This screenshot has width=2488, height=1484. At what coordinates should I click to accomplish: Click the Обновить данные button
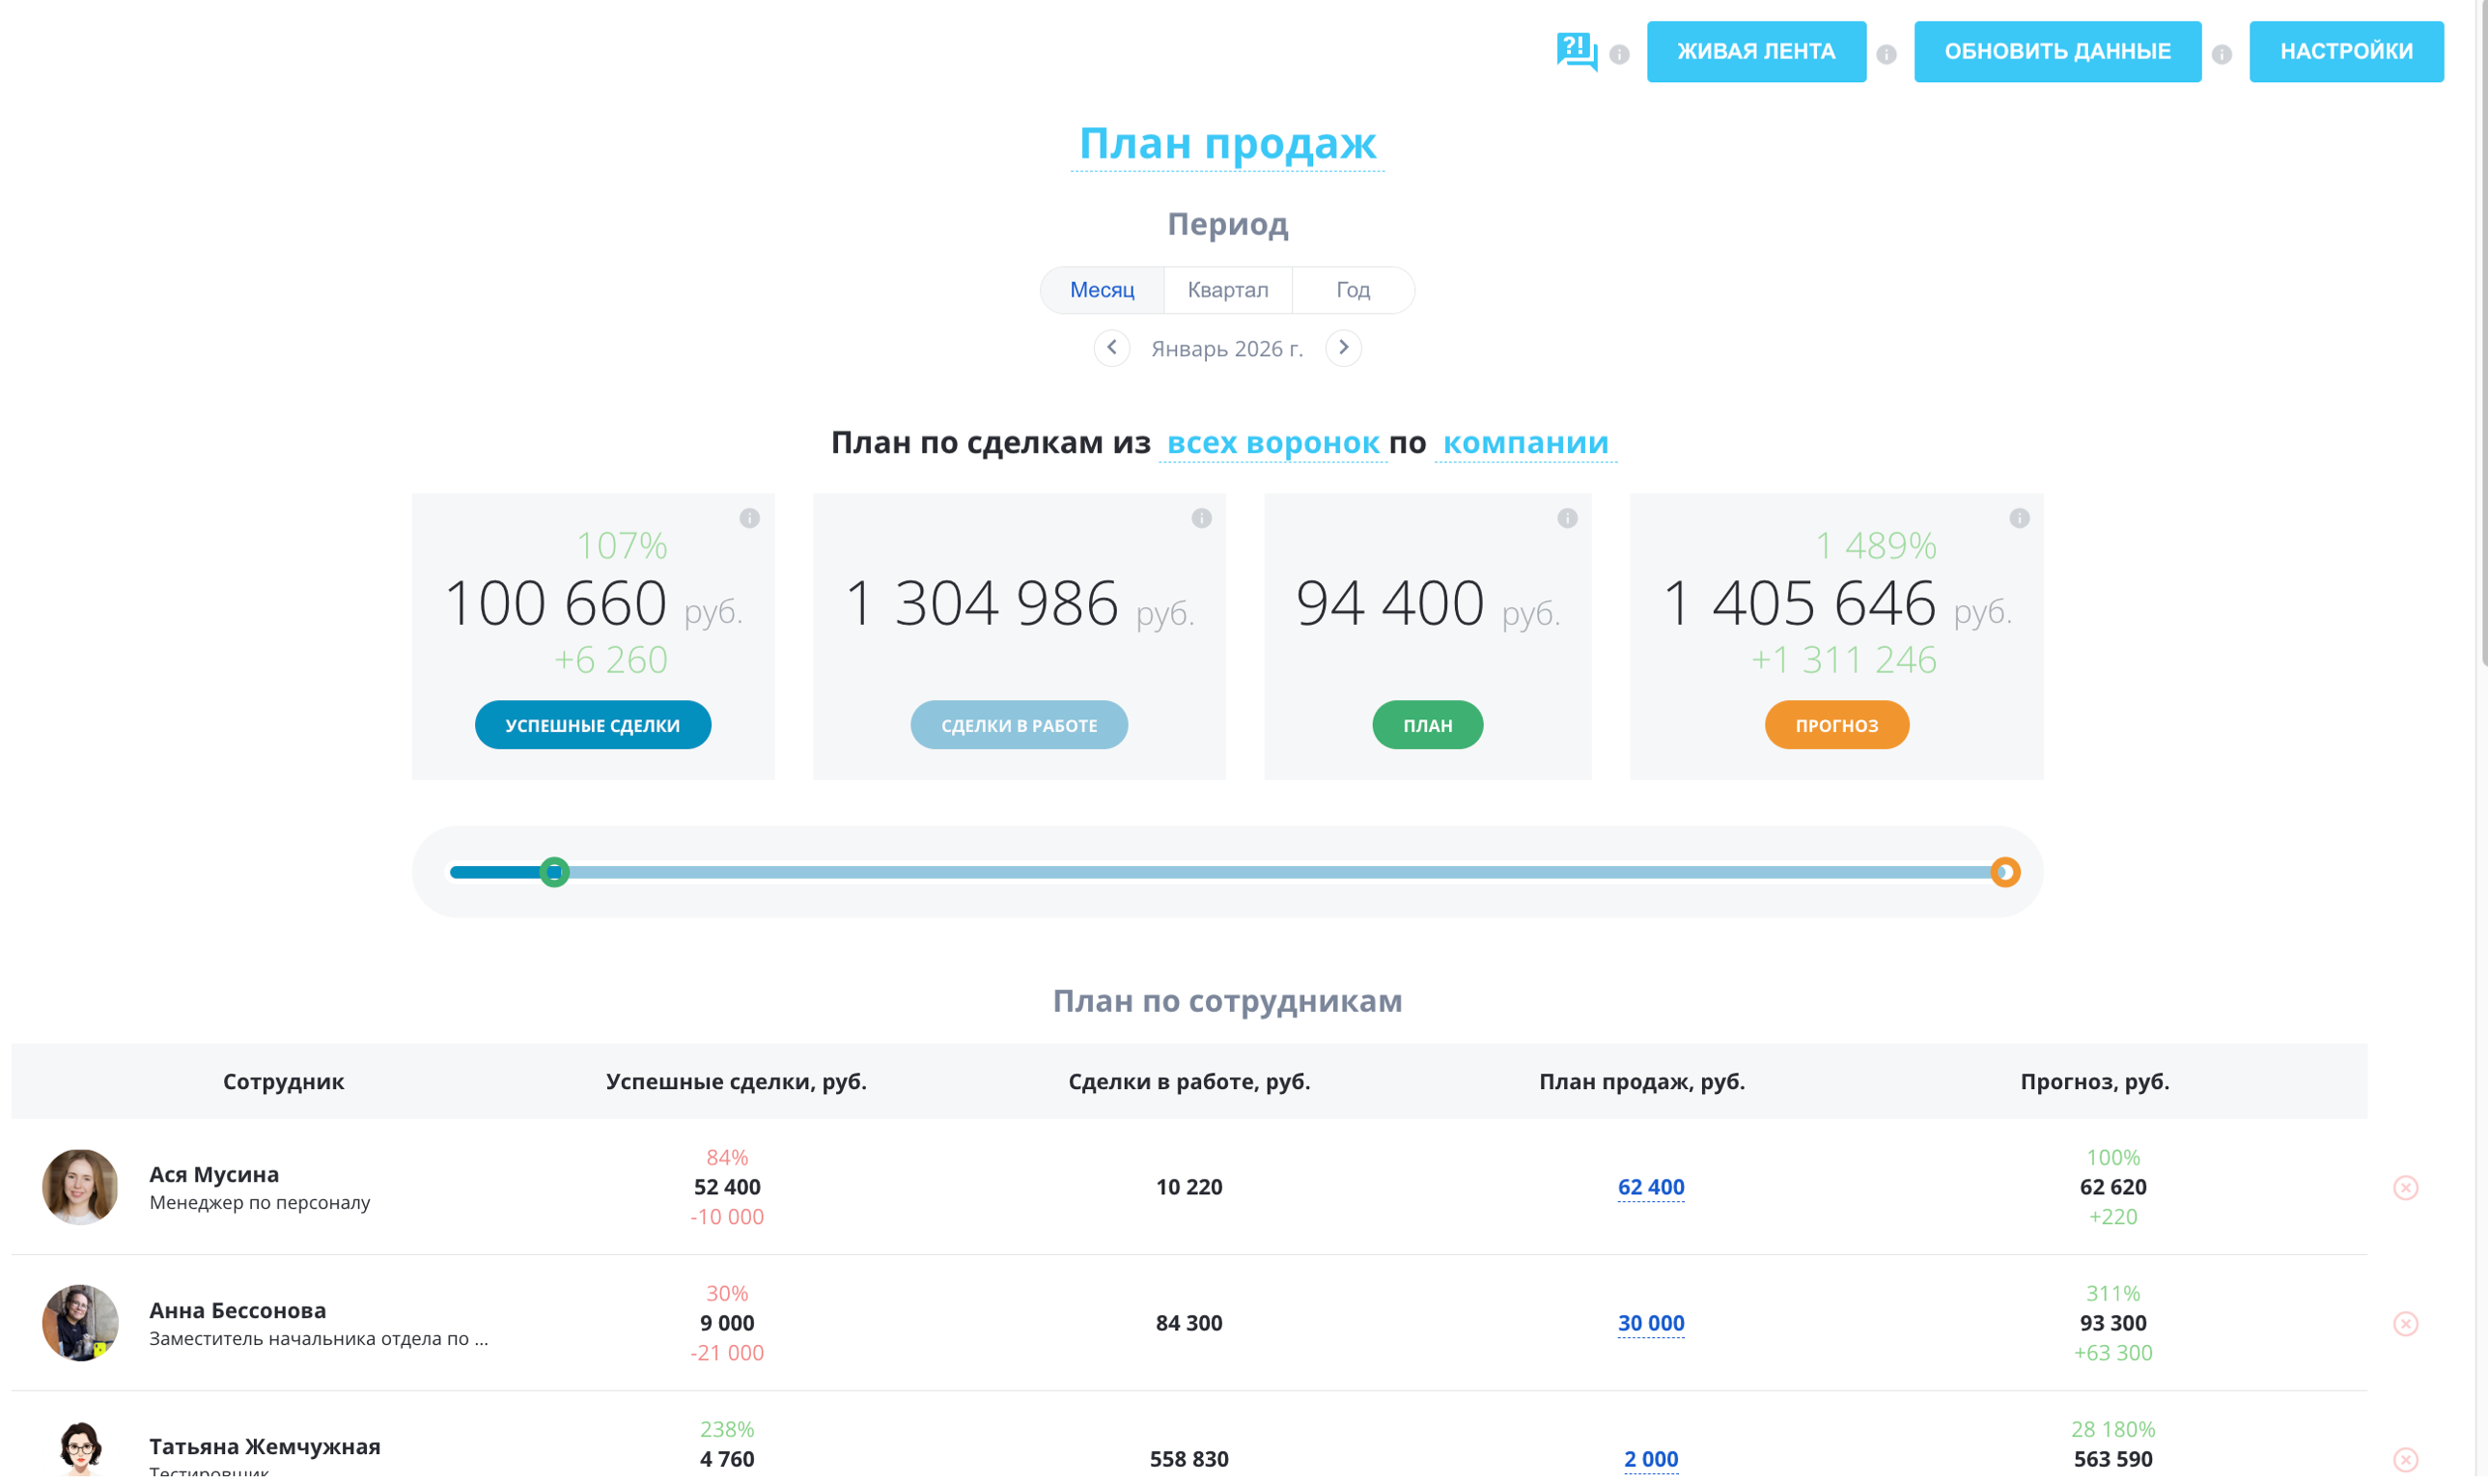pyautogui.click(x=2057, y=51)
